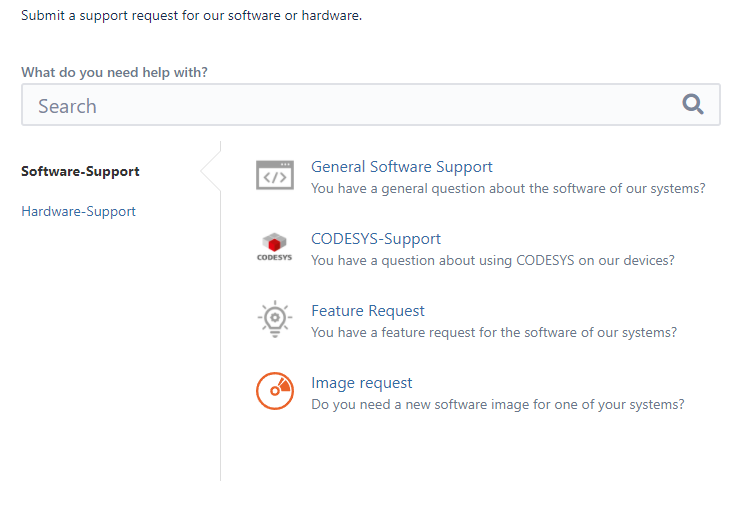Click the magnifying glass search icon
Viewport: 747px width, 514px height.
click(693, 104)
